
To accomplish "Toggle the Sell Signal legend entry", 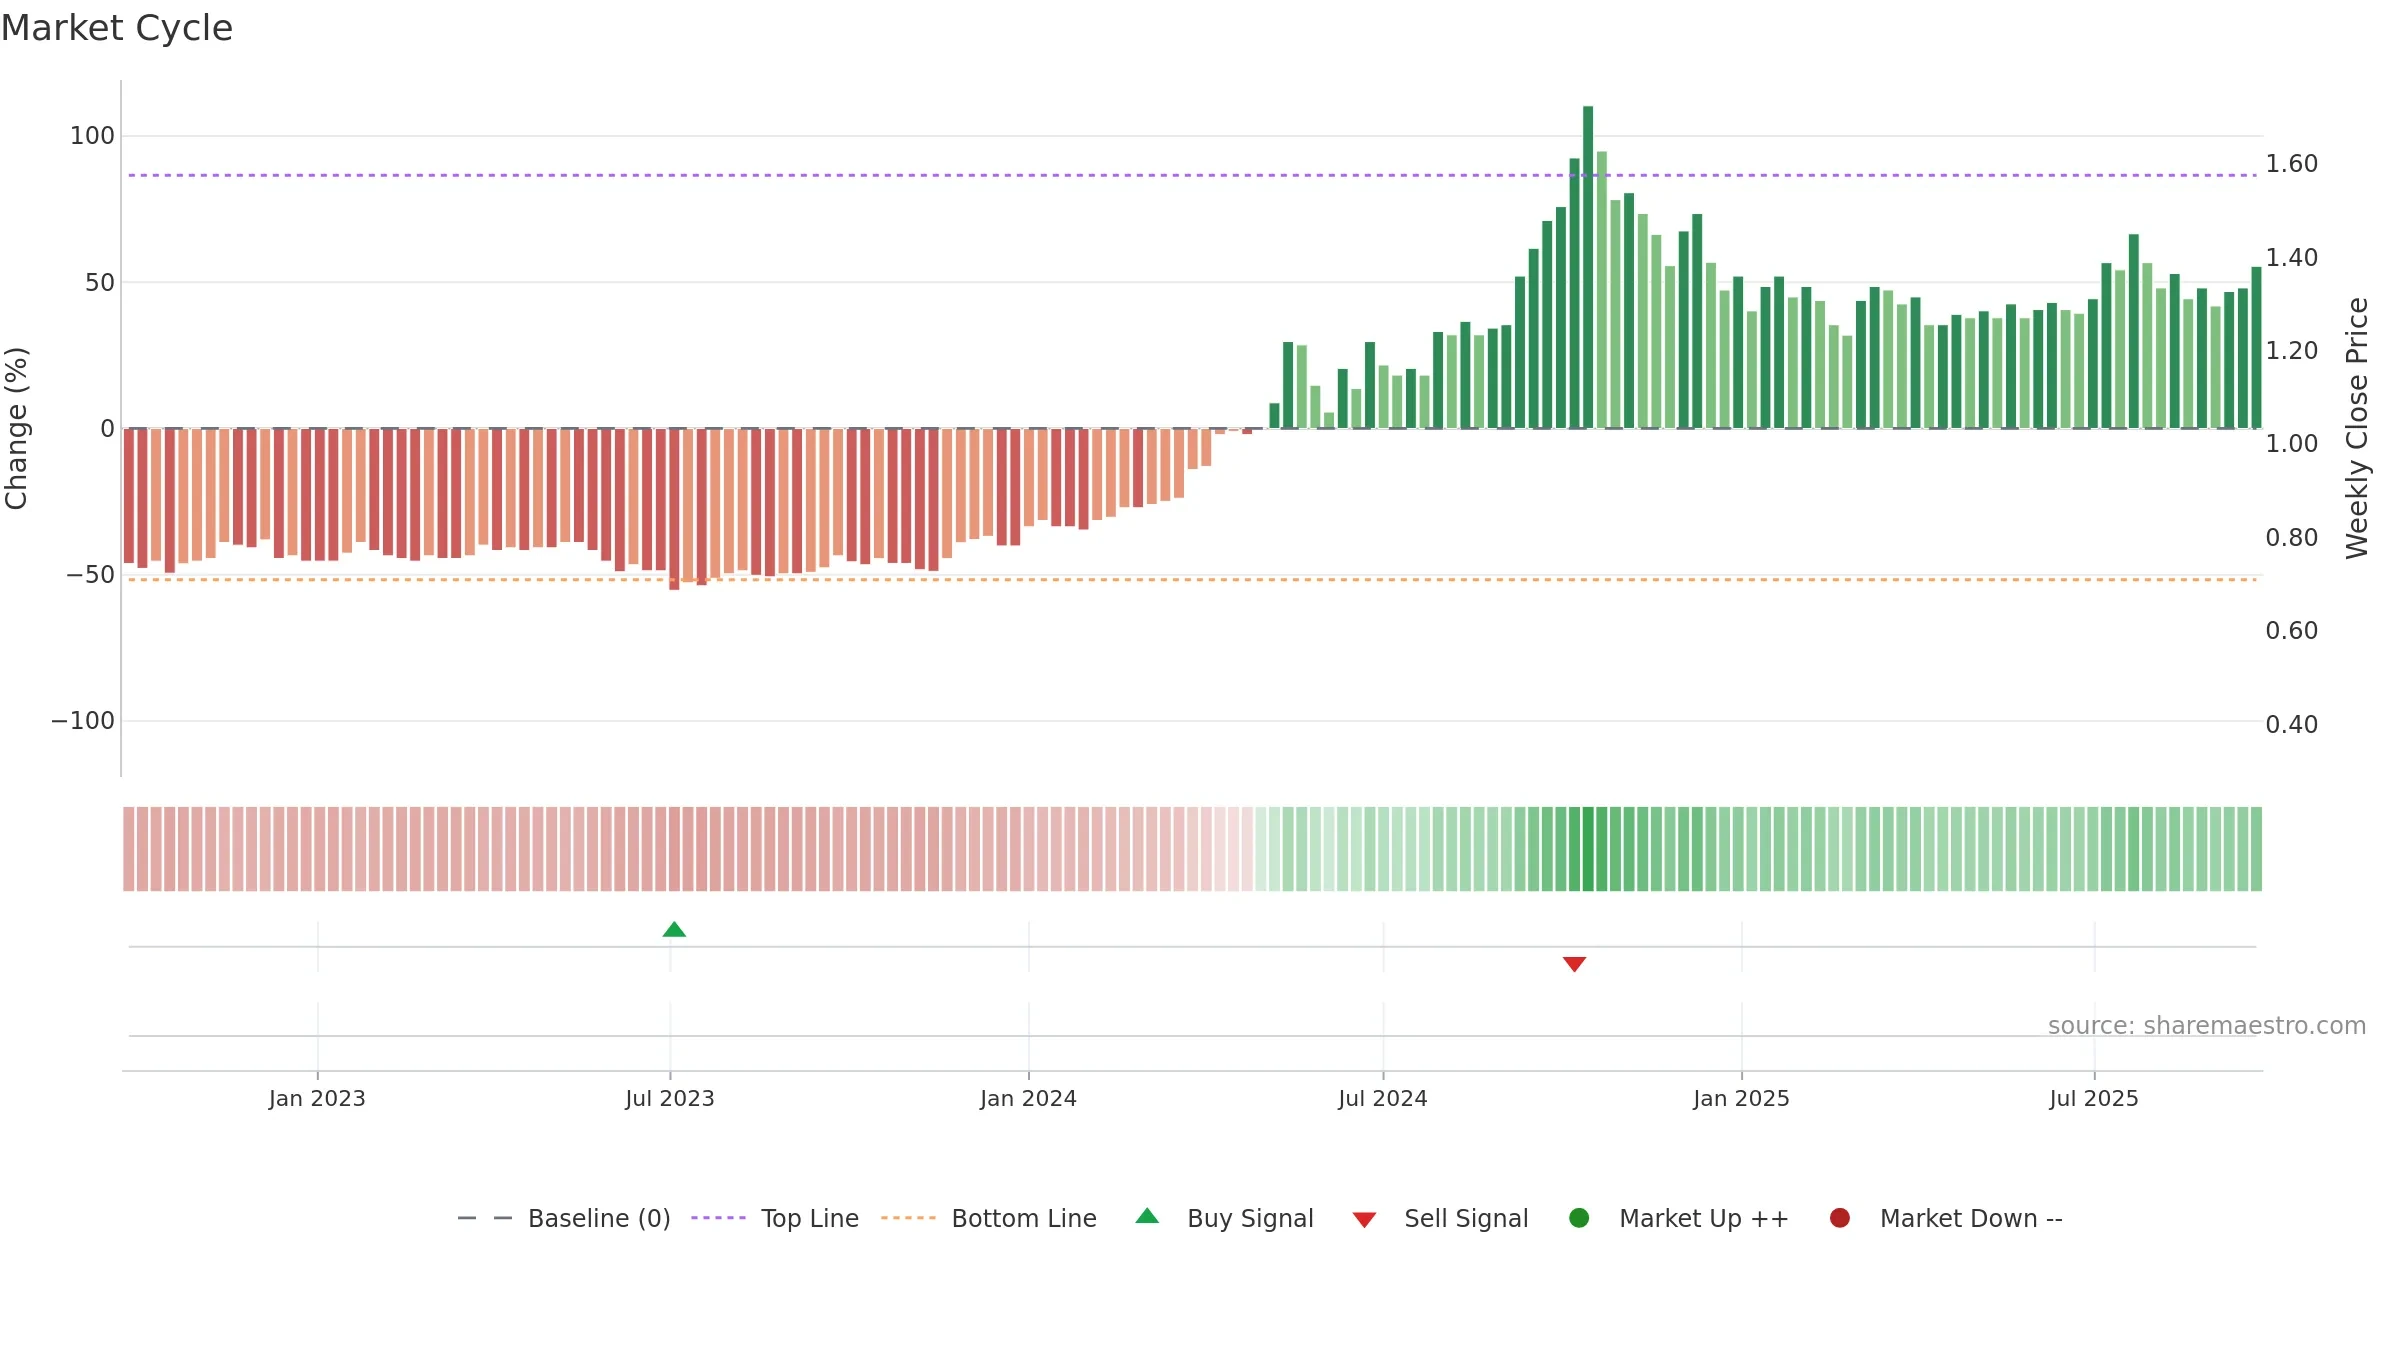I will pos(1440,1218).
